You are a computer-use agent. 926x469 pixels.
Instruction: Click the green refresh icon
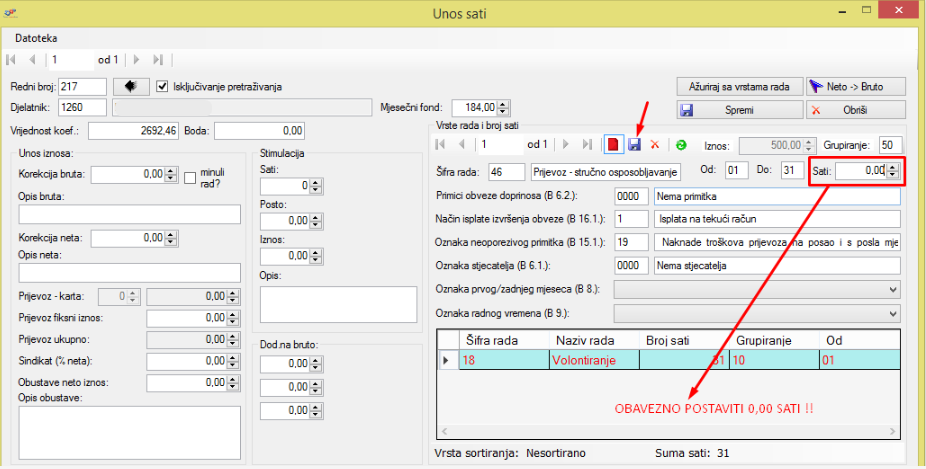pos(681,144)
